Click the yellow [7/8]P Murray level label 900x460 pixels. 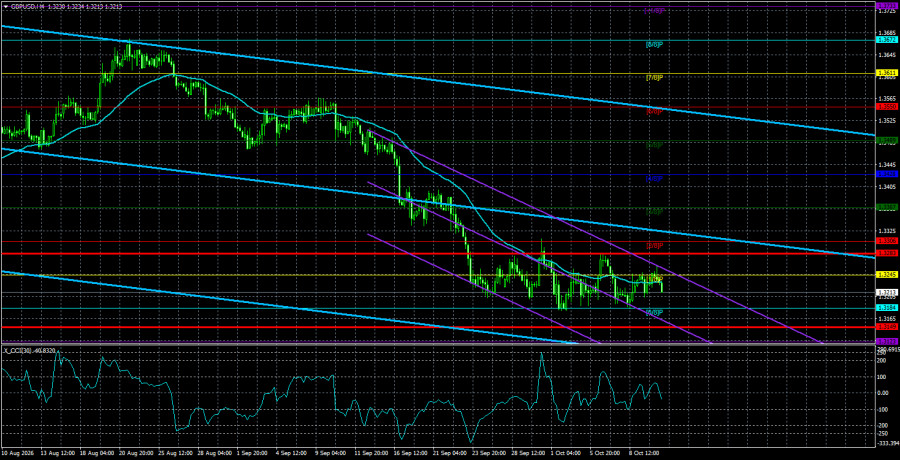pos(655,77)
